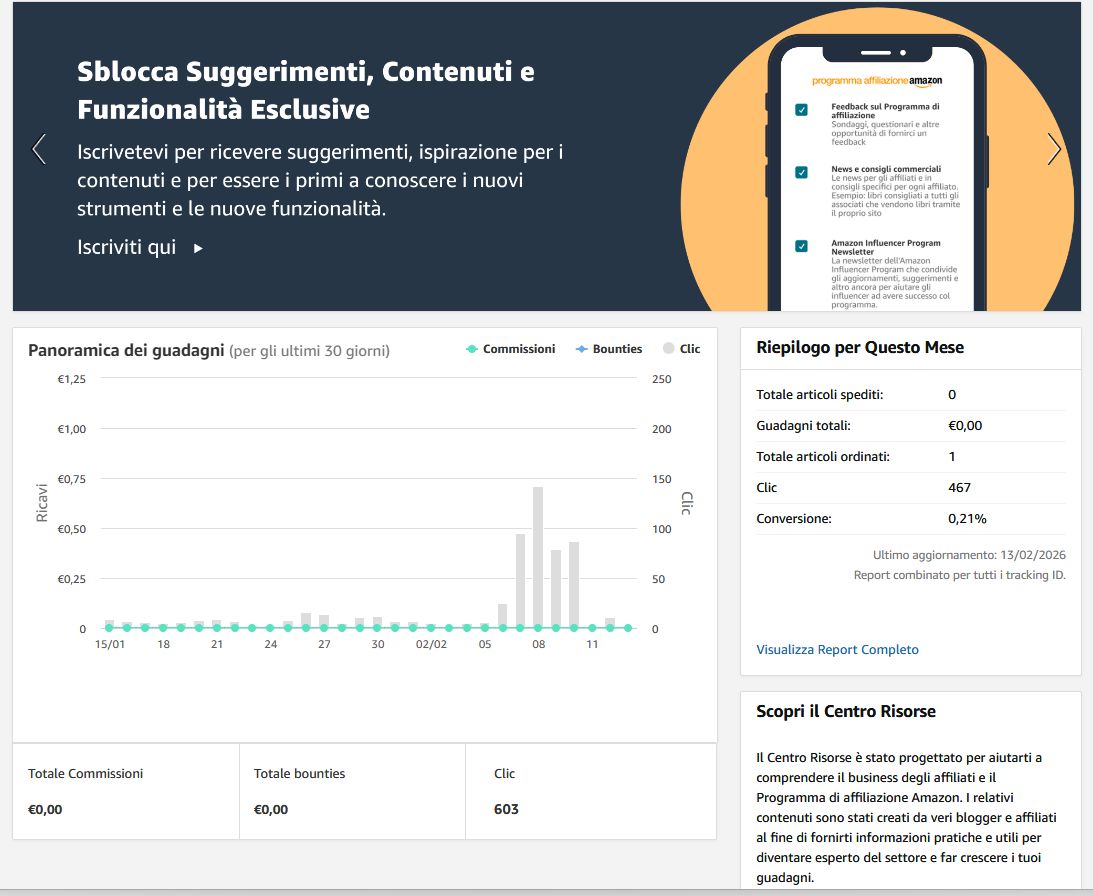Select the Totale Commissioni summary tab

[x=125, y=790]
